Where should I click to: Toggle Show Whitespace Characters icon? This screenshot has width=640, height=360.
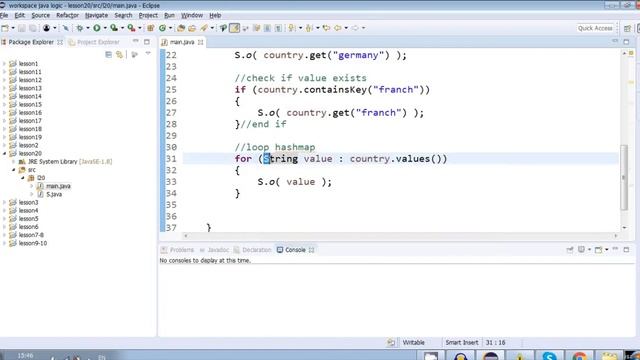click(278, 28)
